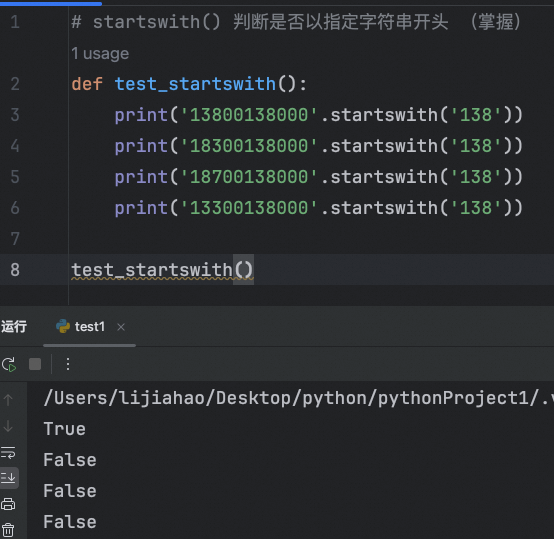Click line number 1 in gutter

tap(15, 22)
